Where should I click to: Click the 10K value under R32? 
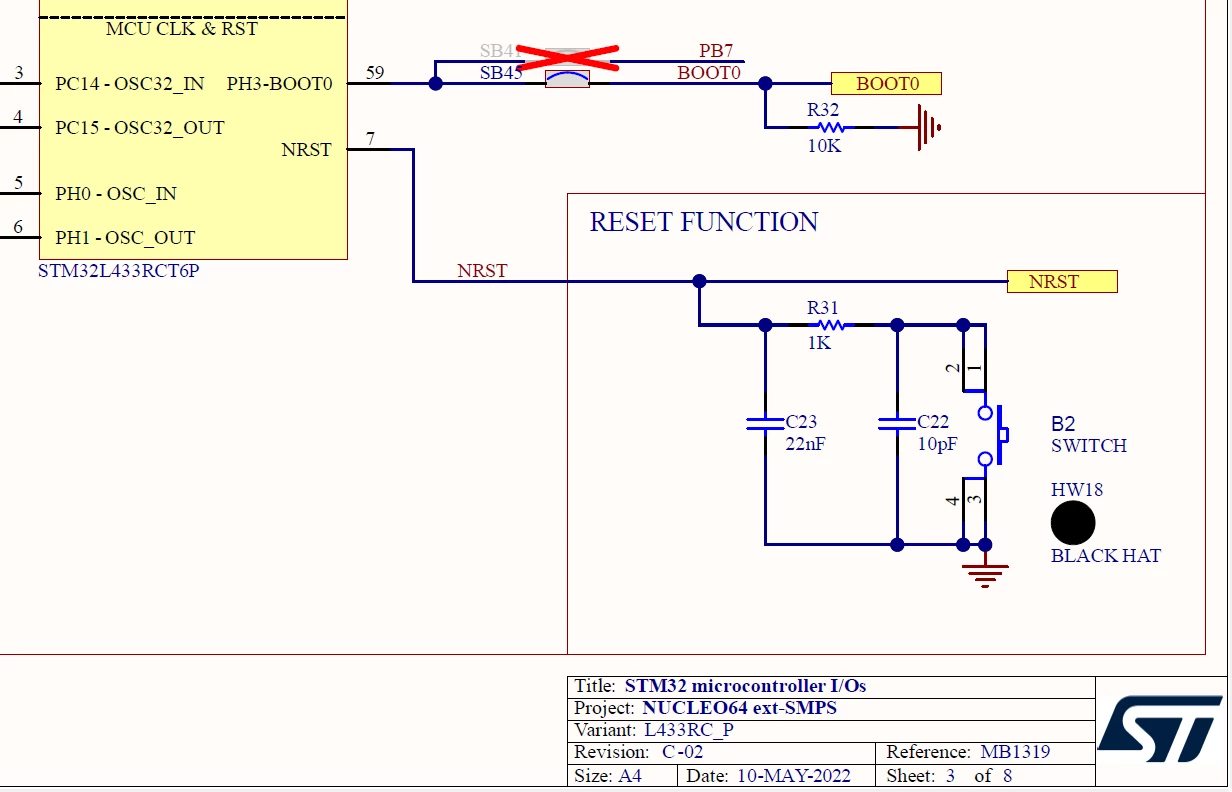coord(825,146)
